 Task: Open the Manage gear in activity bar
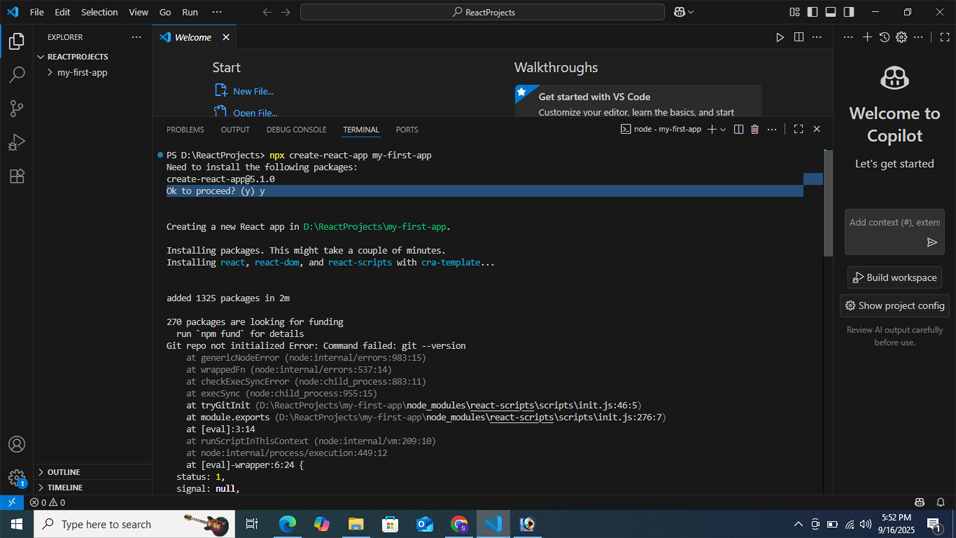coord(16,478)
